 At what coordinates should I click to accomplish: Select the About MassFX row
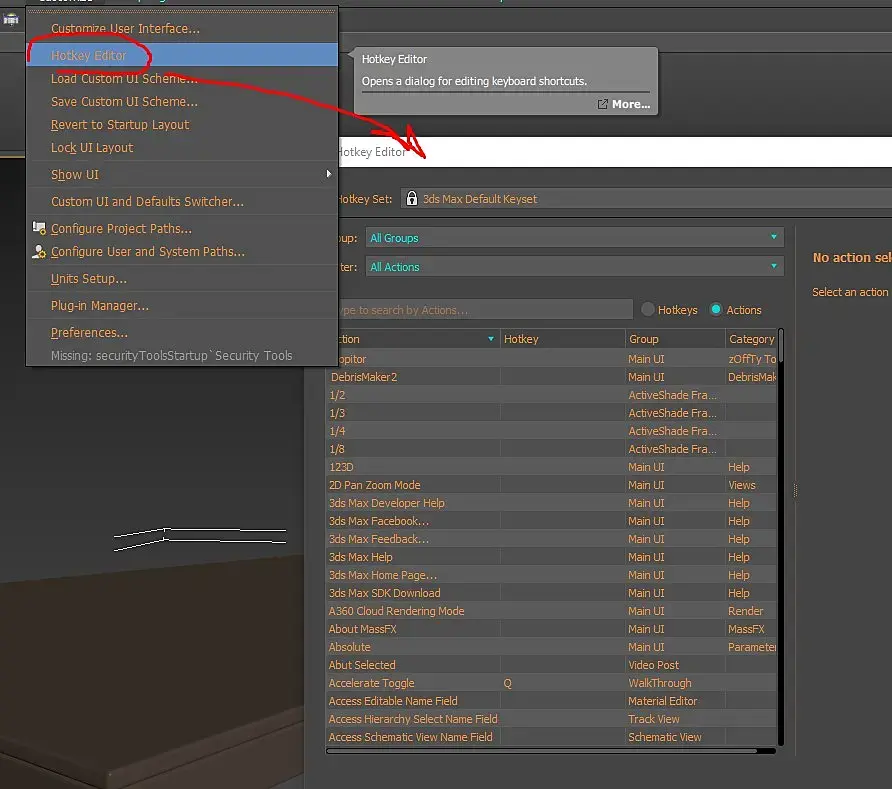tap(551, 629)
